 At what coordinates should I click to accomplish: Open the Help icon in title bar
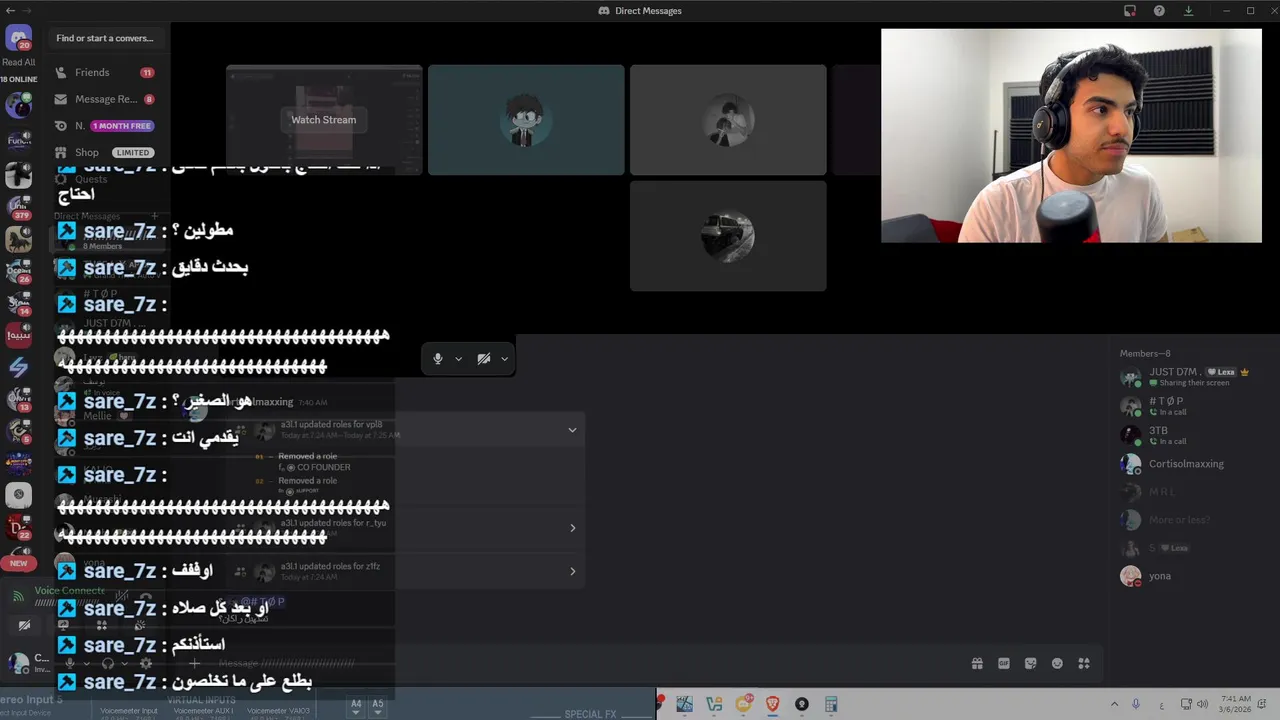click(x=1159, y=10)
